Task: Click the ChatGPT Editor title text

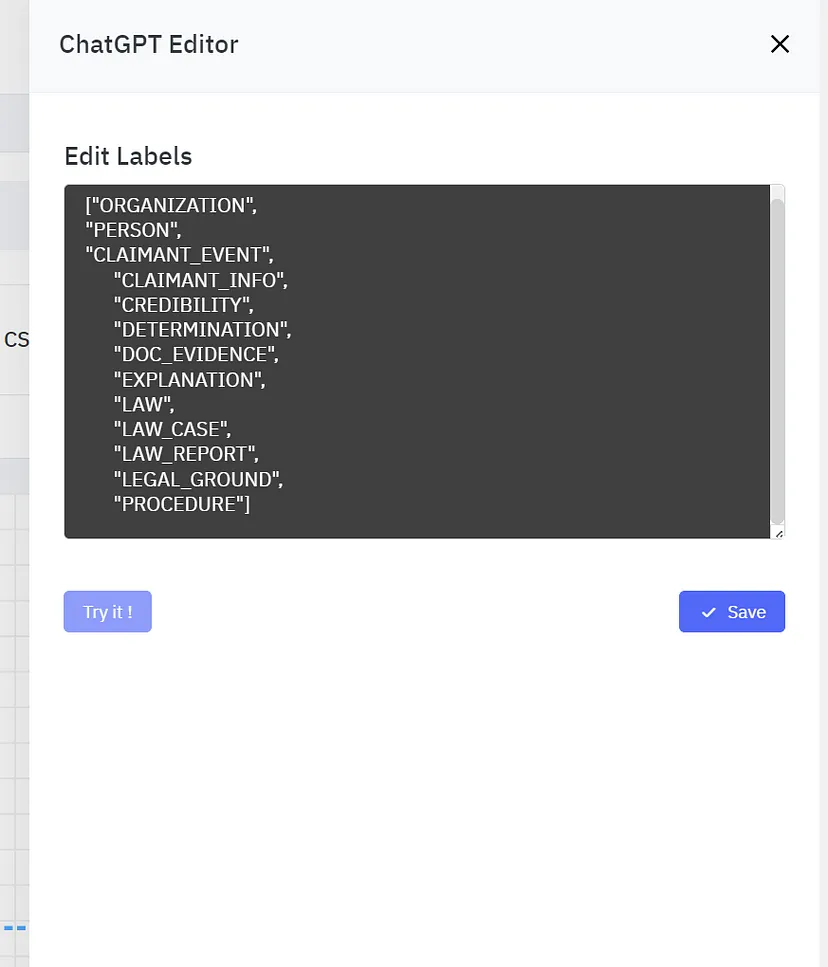Action: [x=148, y=44]
